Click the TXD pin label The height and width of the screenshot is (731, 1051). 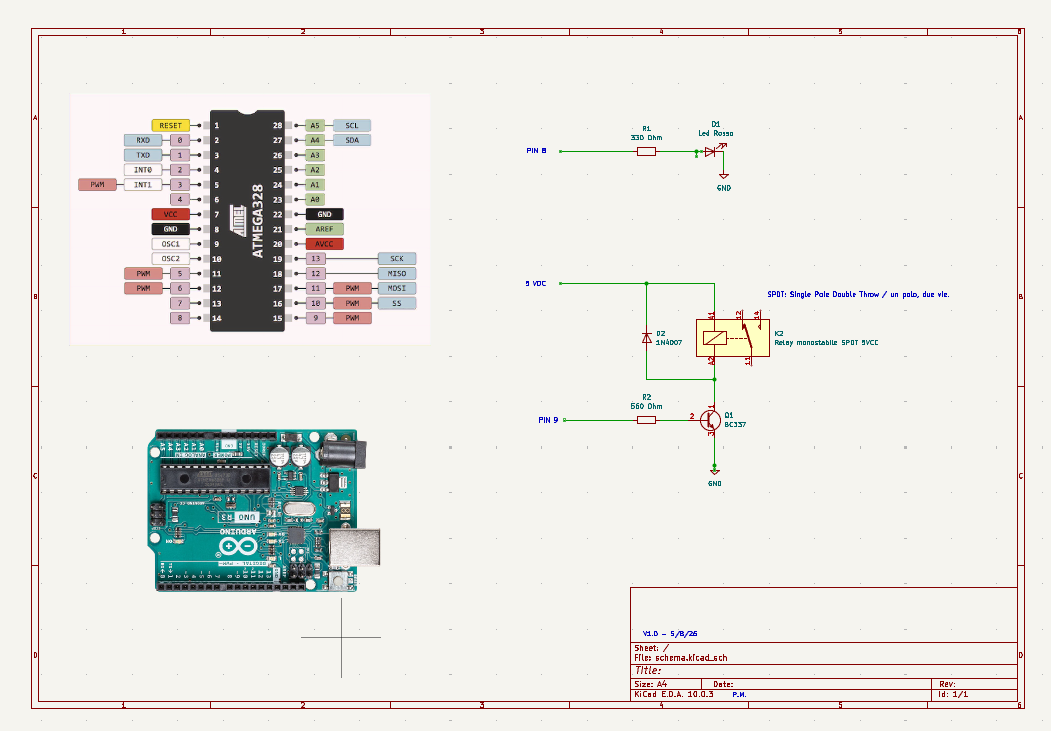pyautogui.click(x=143, y=155)
